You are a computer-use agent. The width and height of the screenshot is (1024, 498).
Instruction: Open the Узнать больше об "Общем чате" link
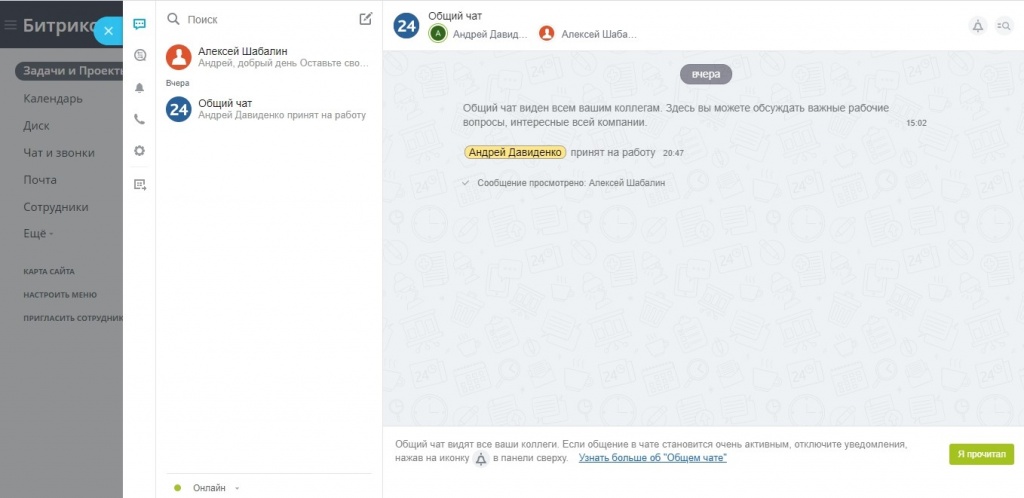[652, 458]
